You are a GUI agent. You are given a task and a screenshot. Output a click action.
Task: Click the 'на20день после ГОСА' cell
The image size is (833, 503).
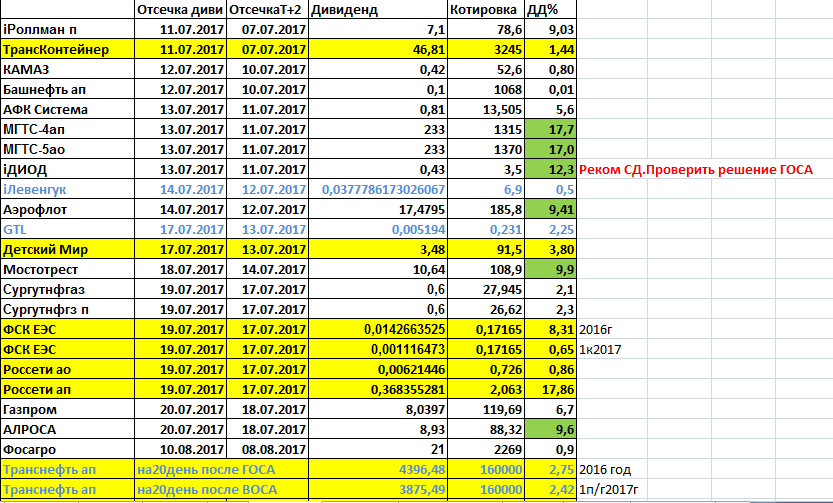coord(222,470)
